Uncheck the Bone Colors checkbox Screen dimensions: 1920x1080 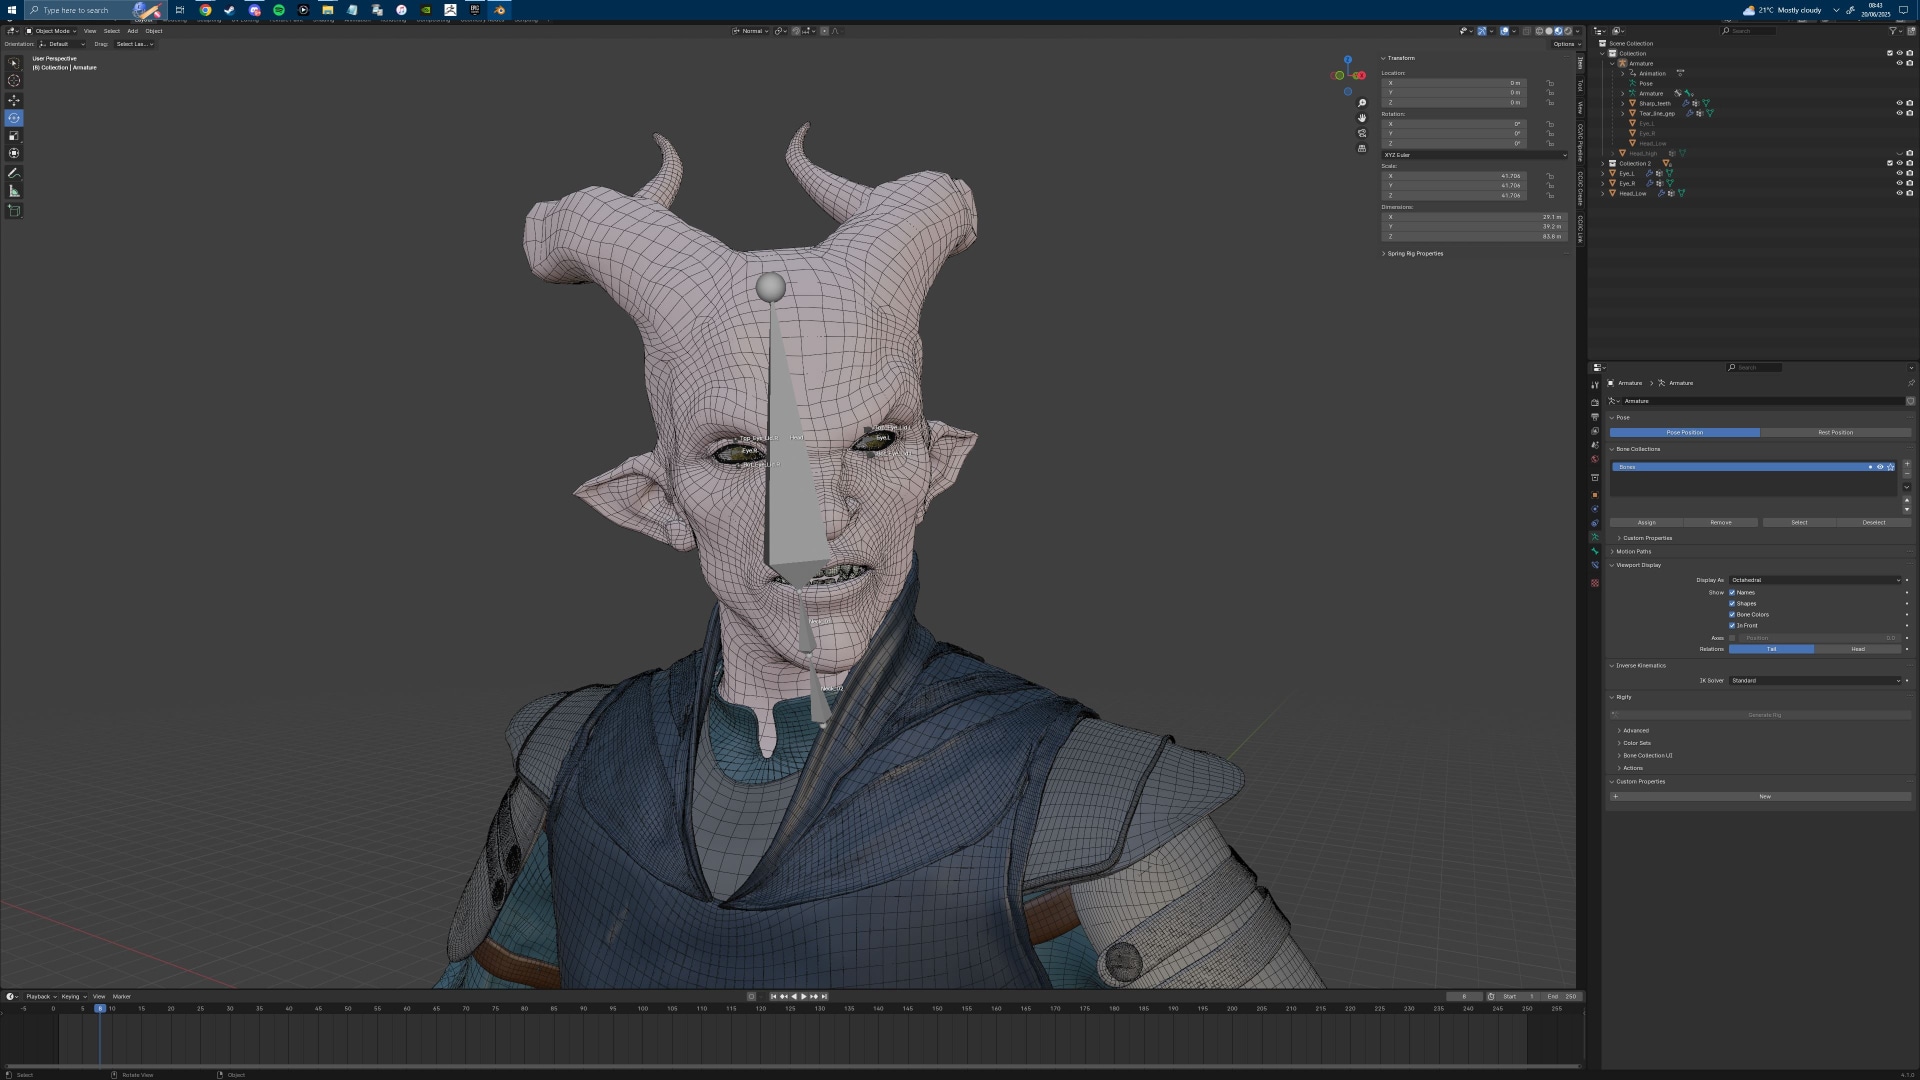point(1732,615)
